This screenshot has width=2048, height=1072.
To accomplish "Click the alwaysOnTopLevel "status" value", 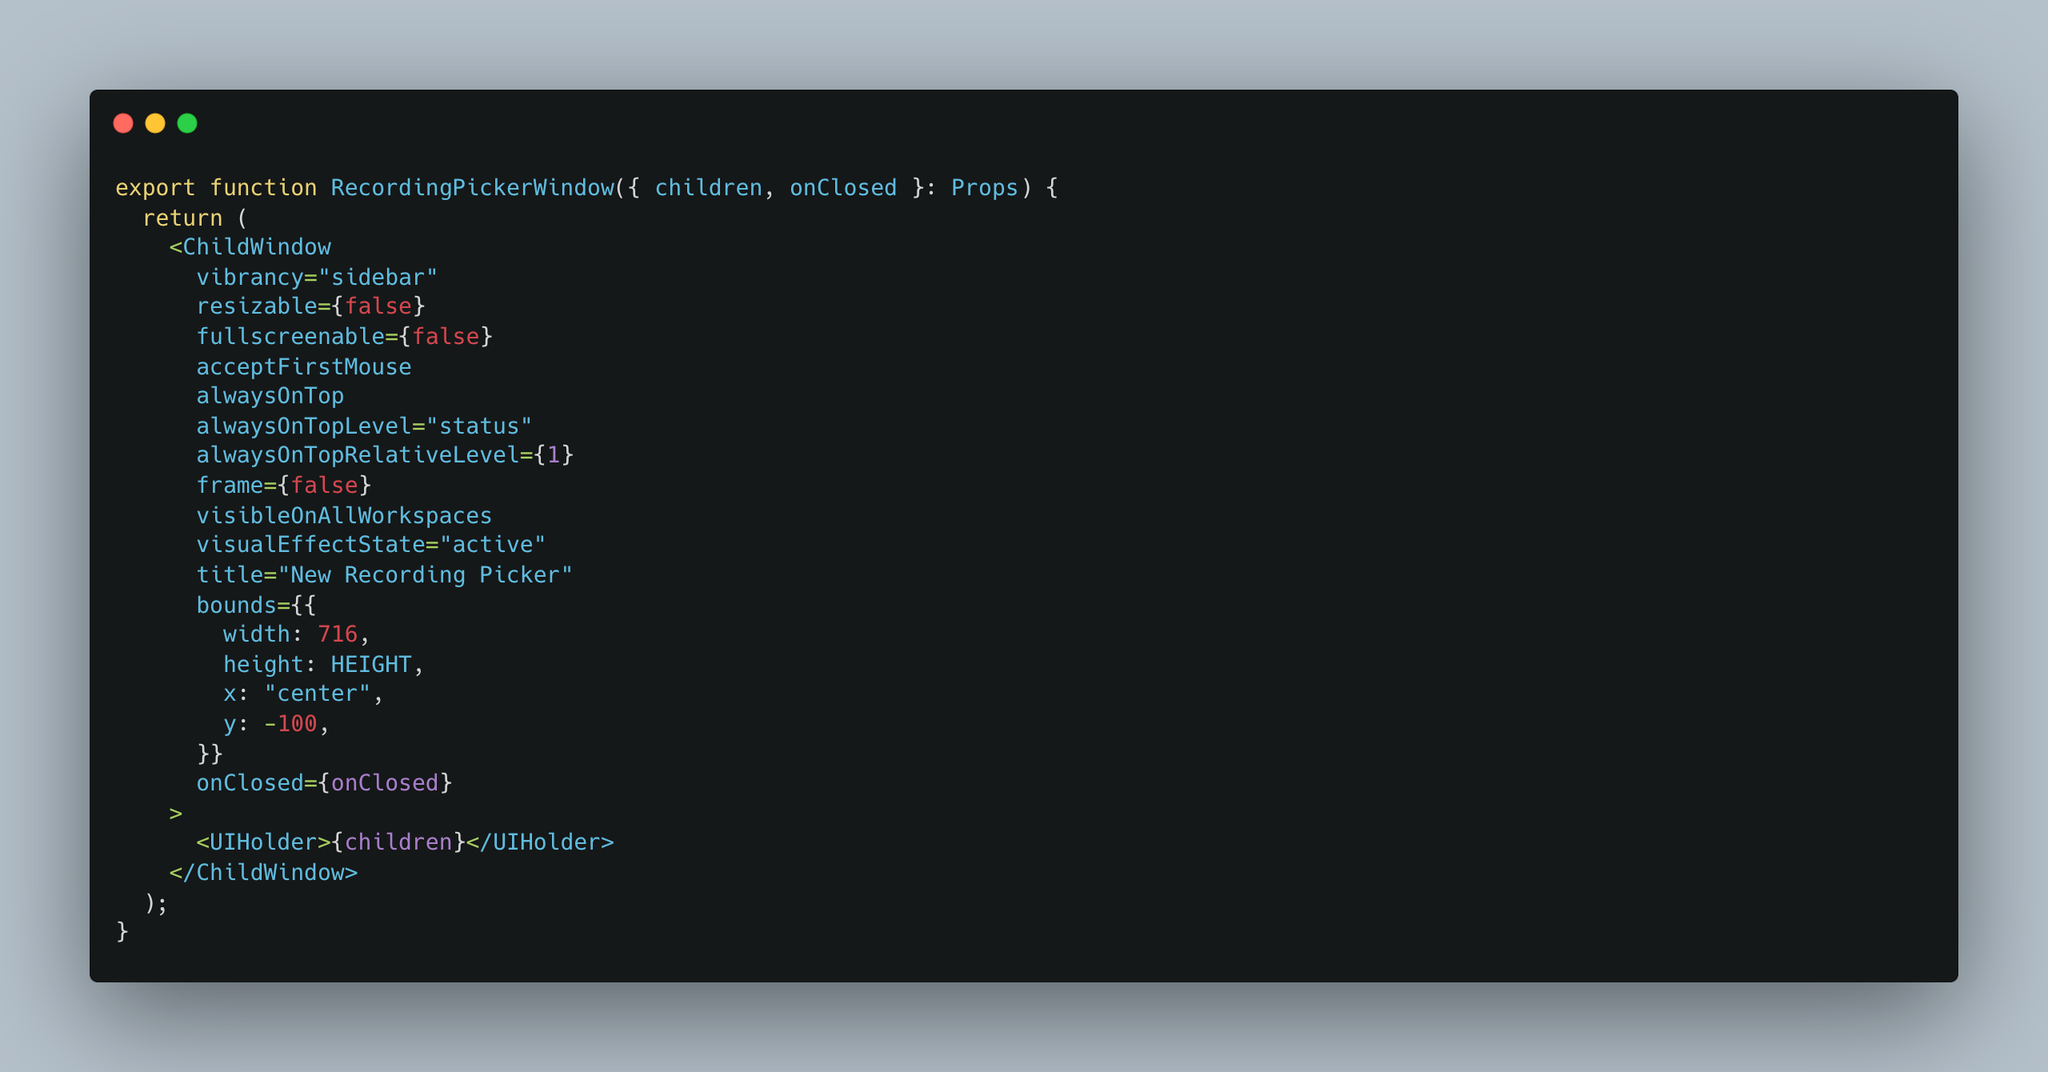I will (479, 426).
